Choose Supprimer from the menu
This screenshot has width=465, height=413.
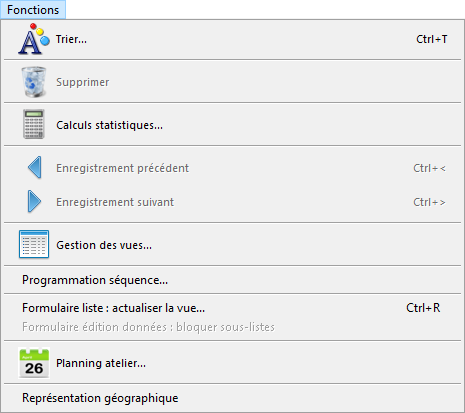[x=232, y=82]
